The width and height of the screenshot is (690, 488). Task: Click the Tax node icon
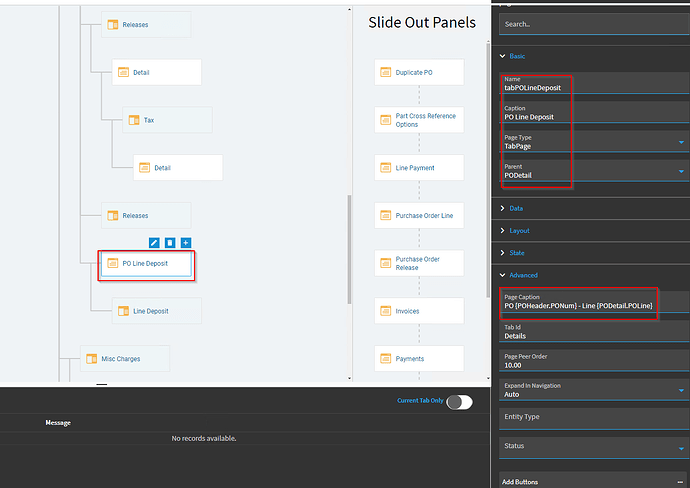pos(134,120)
